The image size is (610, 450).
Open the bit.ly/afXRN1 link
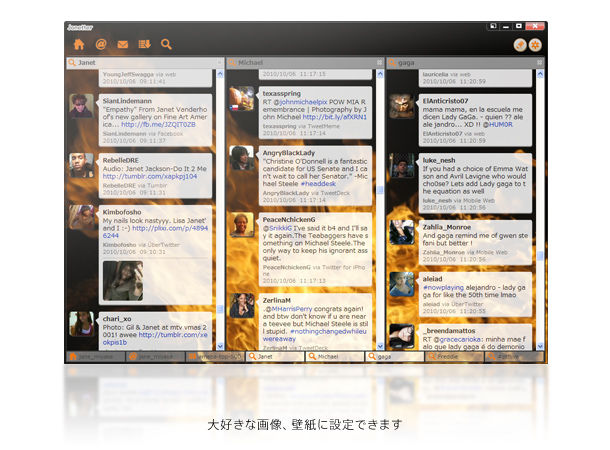[x=335, y=117]
